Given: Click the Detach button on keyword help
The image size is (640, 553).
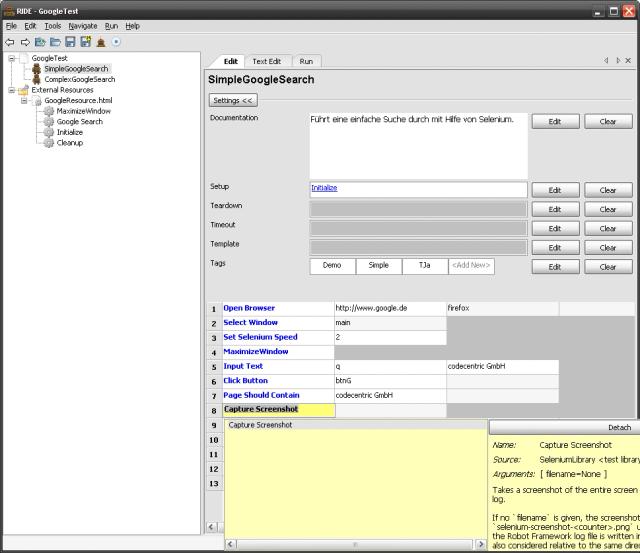Looking at the screenshot, I should [619, 427].
